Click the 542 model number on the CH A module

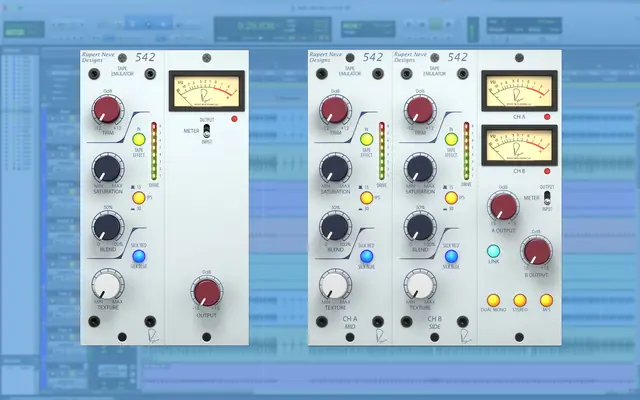tap(372, 57)
